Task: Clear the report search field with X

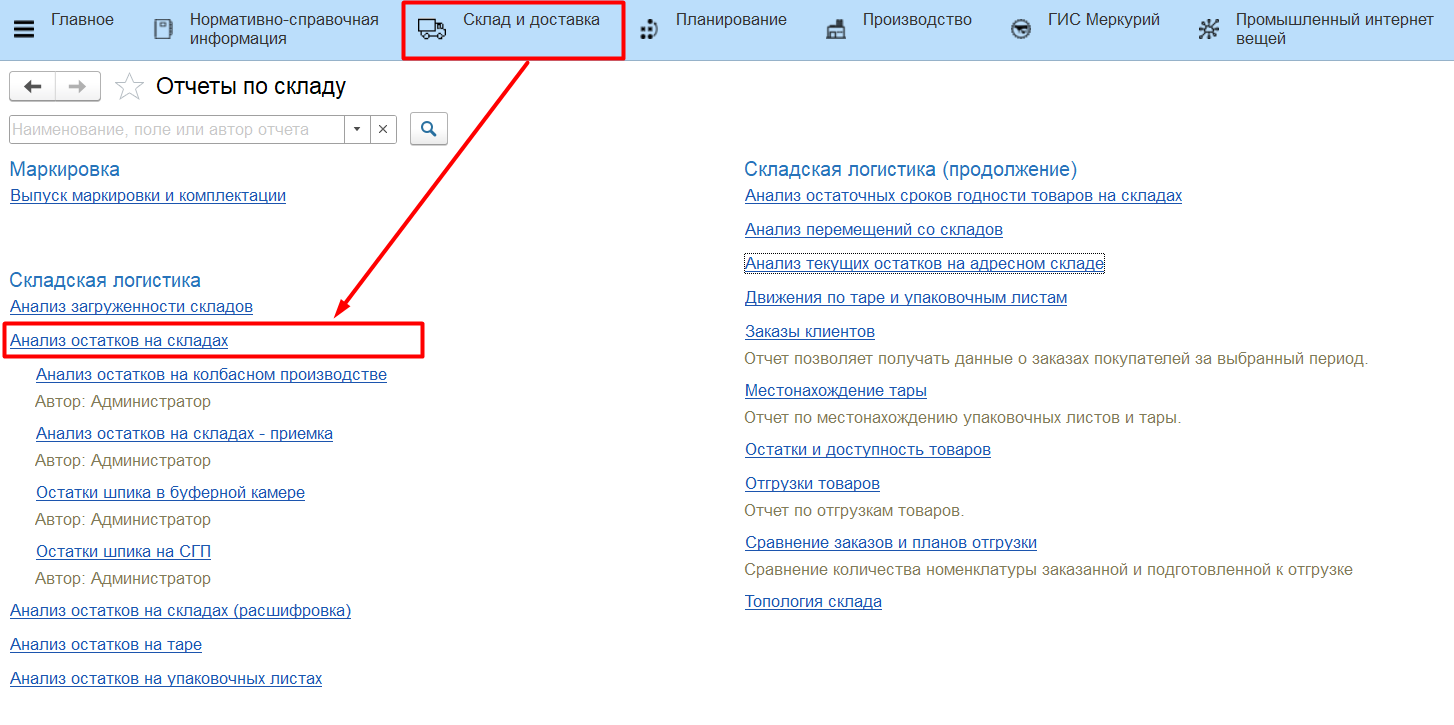Action: 384,130
